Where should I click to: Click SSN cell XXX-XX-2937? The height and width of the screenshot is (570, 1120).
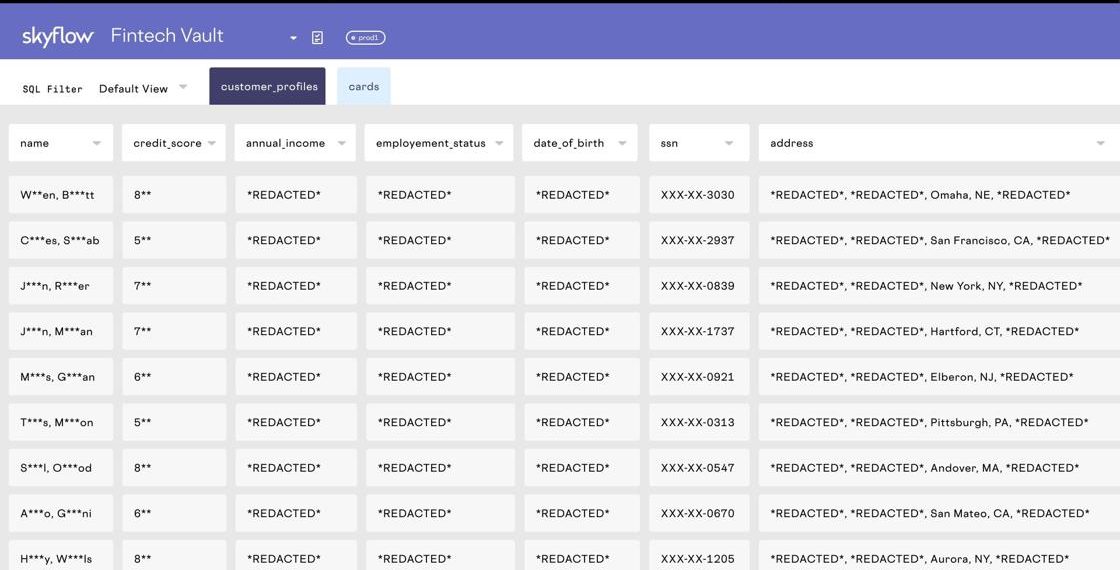[x=699, y=240]
